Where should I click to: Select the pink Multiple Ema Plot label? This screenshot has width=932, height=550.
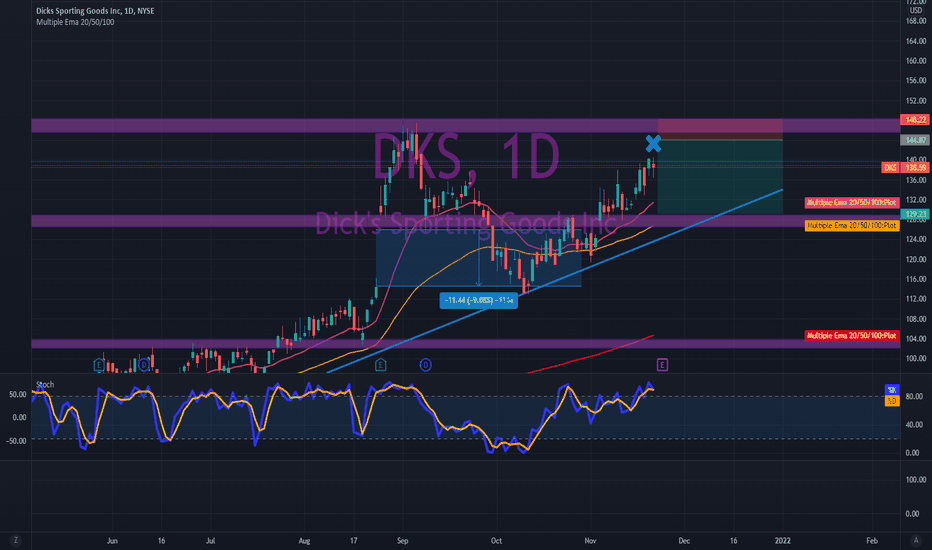[852, 202]
